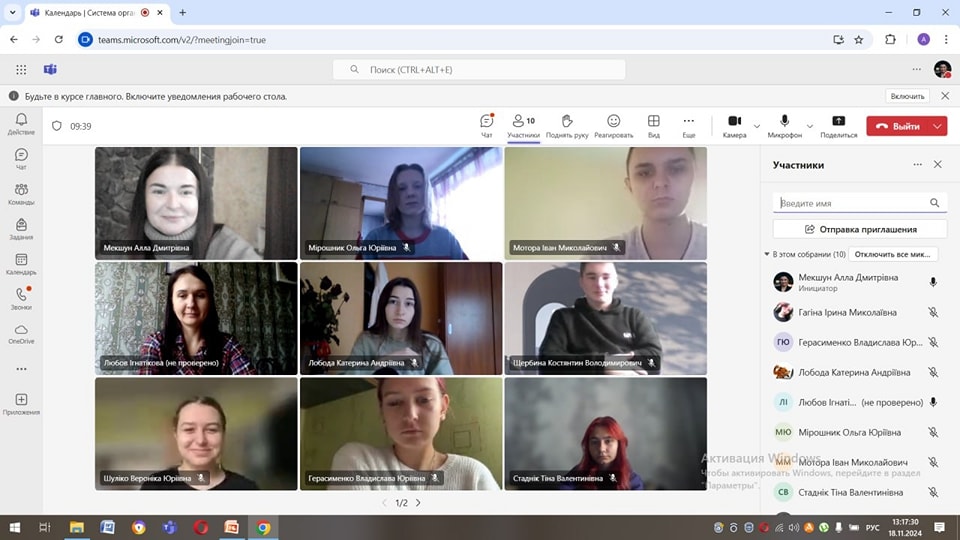The width and height of the screenshot is (960, 540).
Task: Click the 'Отправка приглашения' button
Action: pyautogui.click(x=860, y=229)
